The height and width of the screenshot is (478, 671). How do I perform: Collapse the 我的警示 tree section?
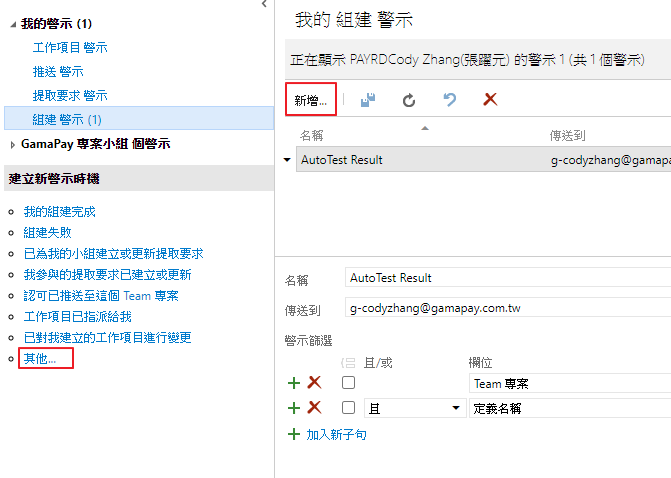(x=12, y=22)
